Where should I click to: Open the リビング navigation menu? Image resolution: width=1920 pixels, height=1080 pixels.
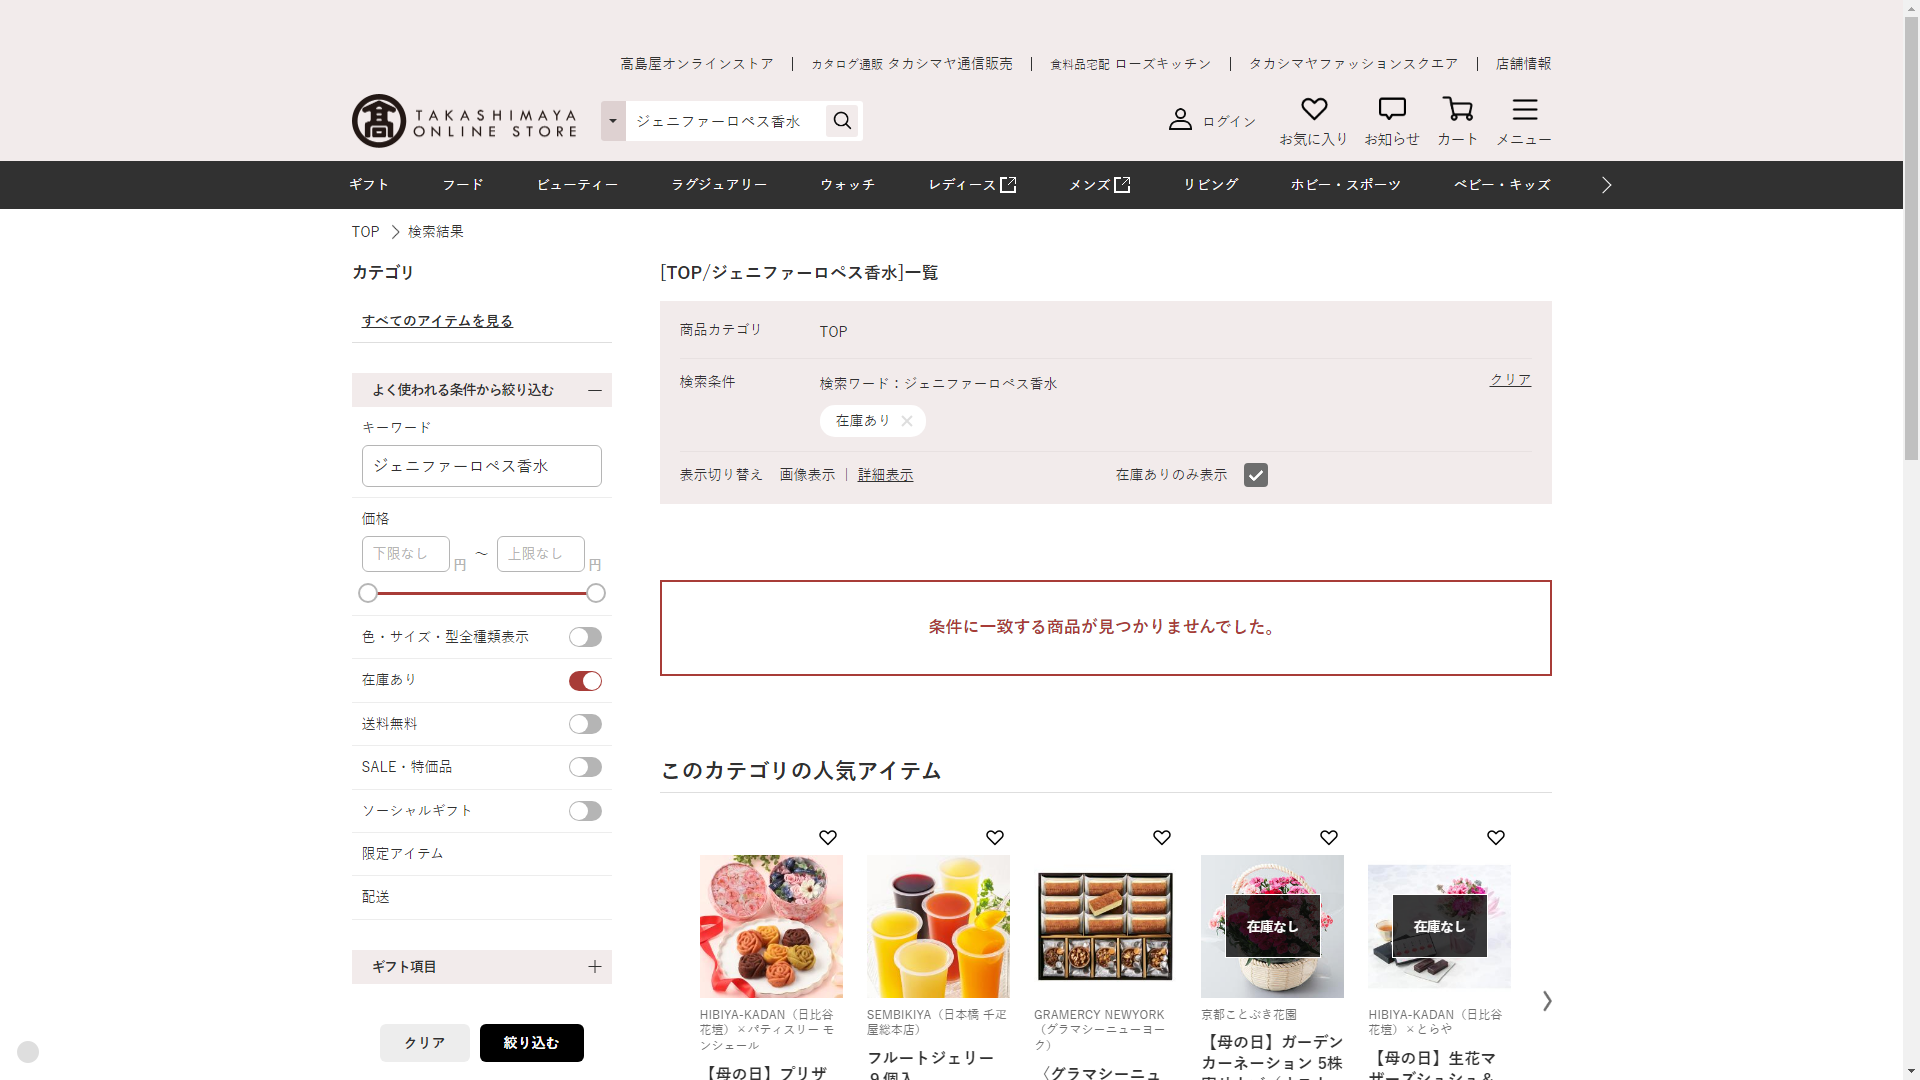1210,185
